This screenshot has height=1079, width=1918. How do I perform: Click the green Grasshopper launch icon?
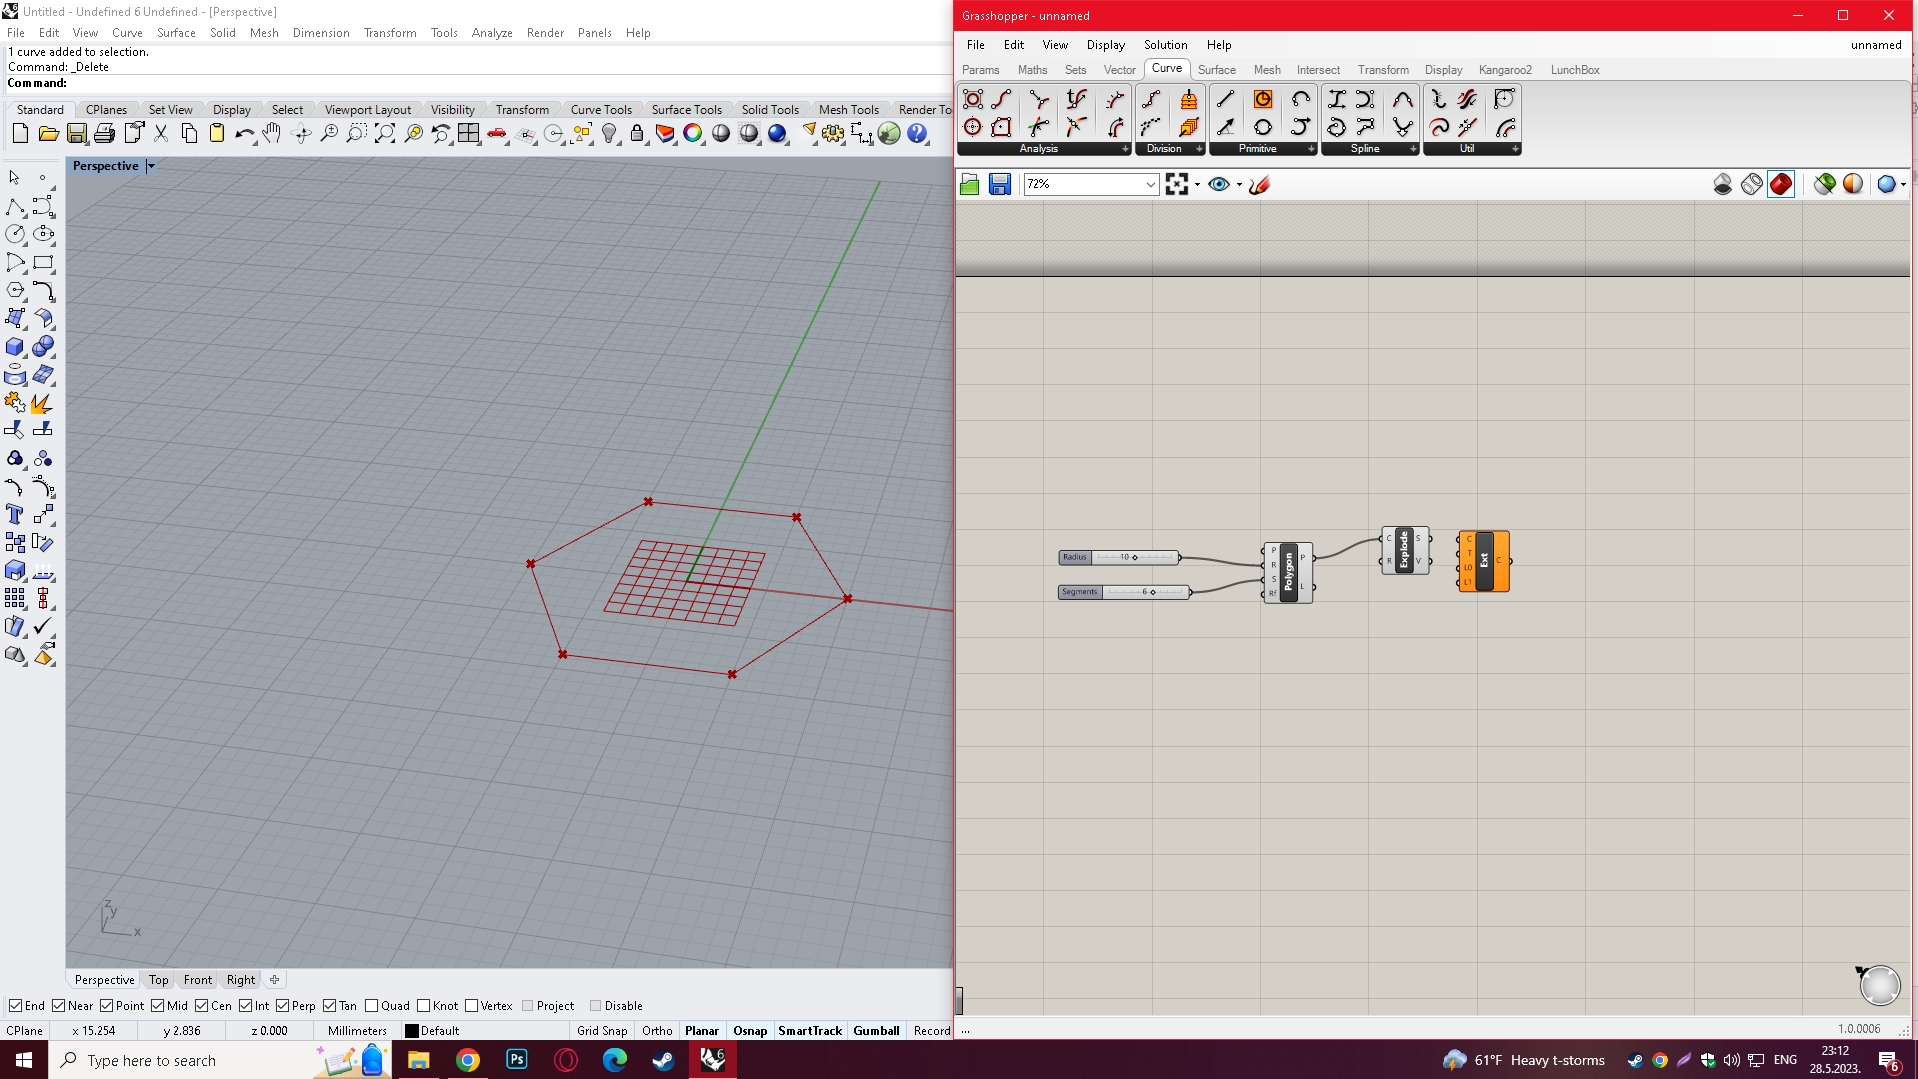[889, 133]
